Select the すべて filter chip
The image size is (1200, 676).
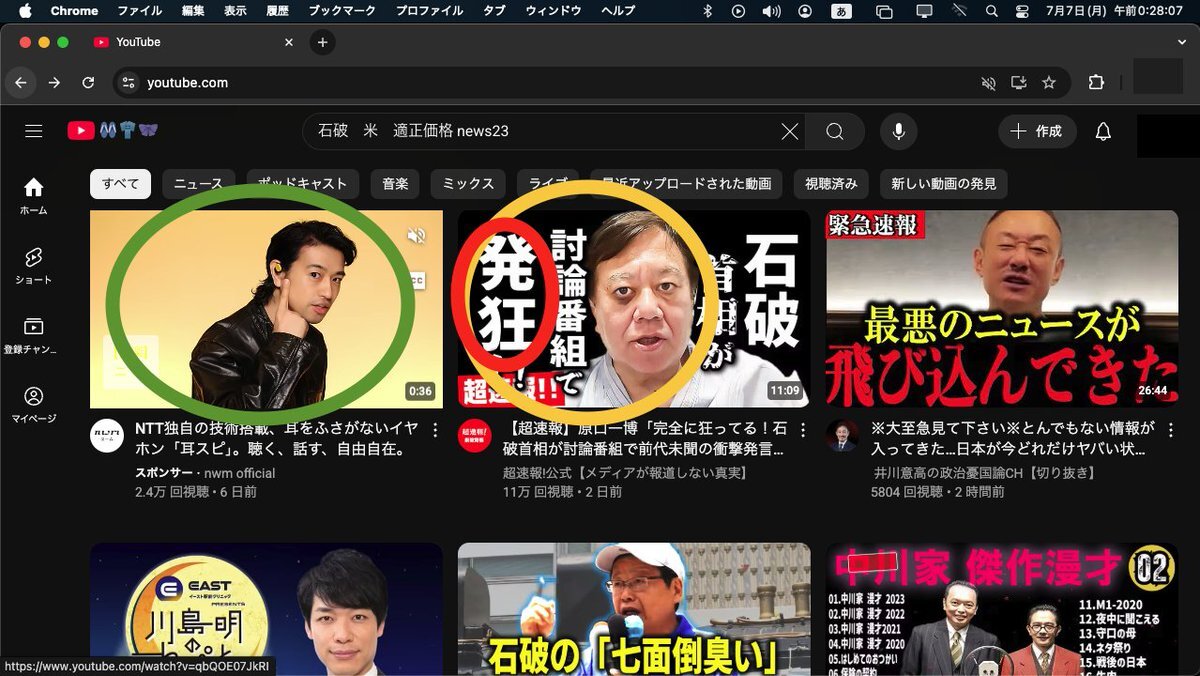(120, 184)
